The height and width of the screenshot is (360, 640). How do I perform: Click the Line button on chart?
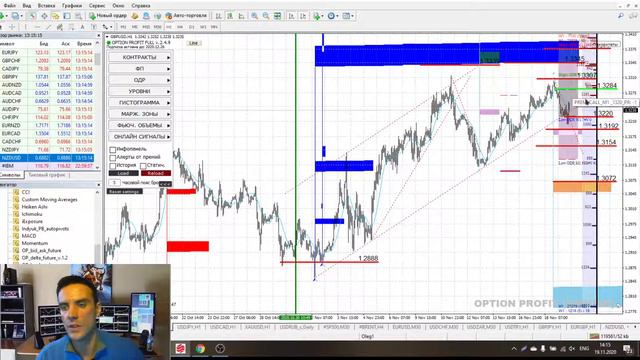point(194,43)
